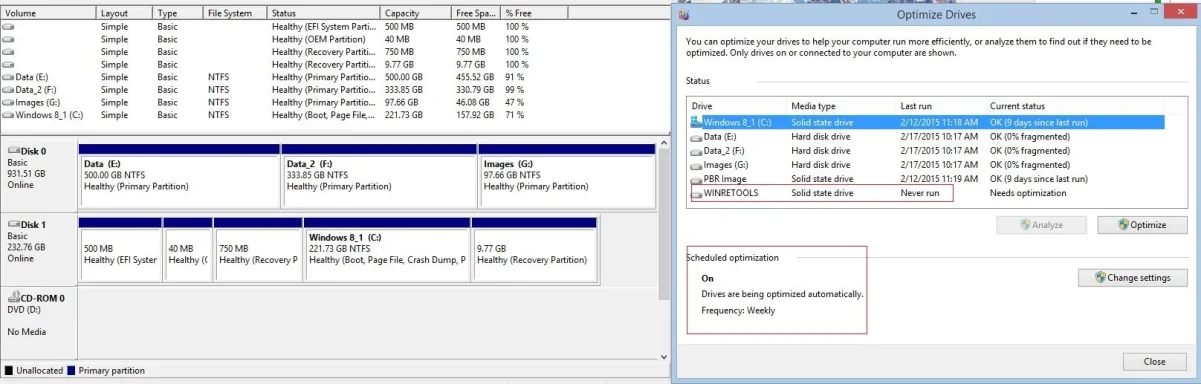Close the Optimize Drives dialog
The height and width of the screenshot is (384, 1201).
[1153, 361]
